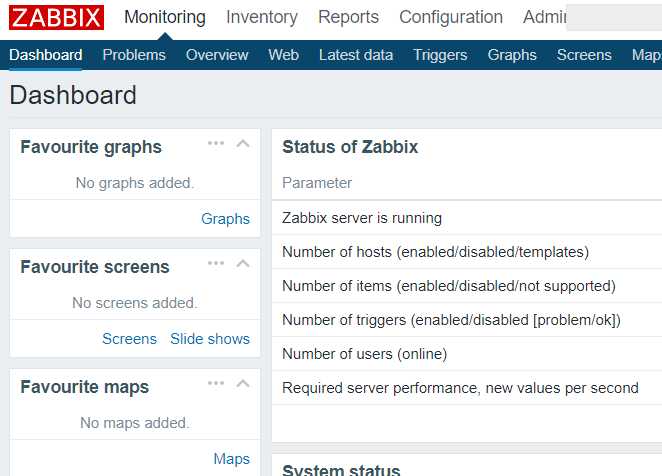Click the 'Number of items' row
This screenshot has height=476, width=662.
(467, 286)
